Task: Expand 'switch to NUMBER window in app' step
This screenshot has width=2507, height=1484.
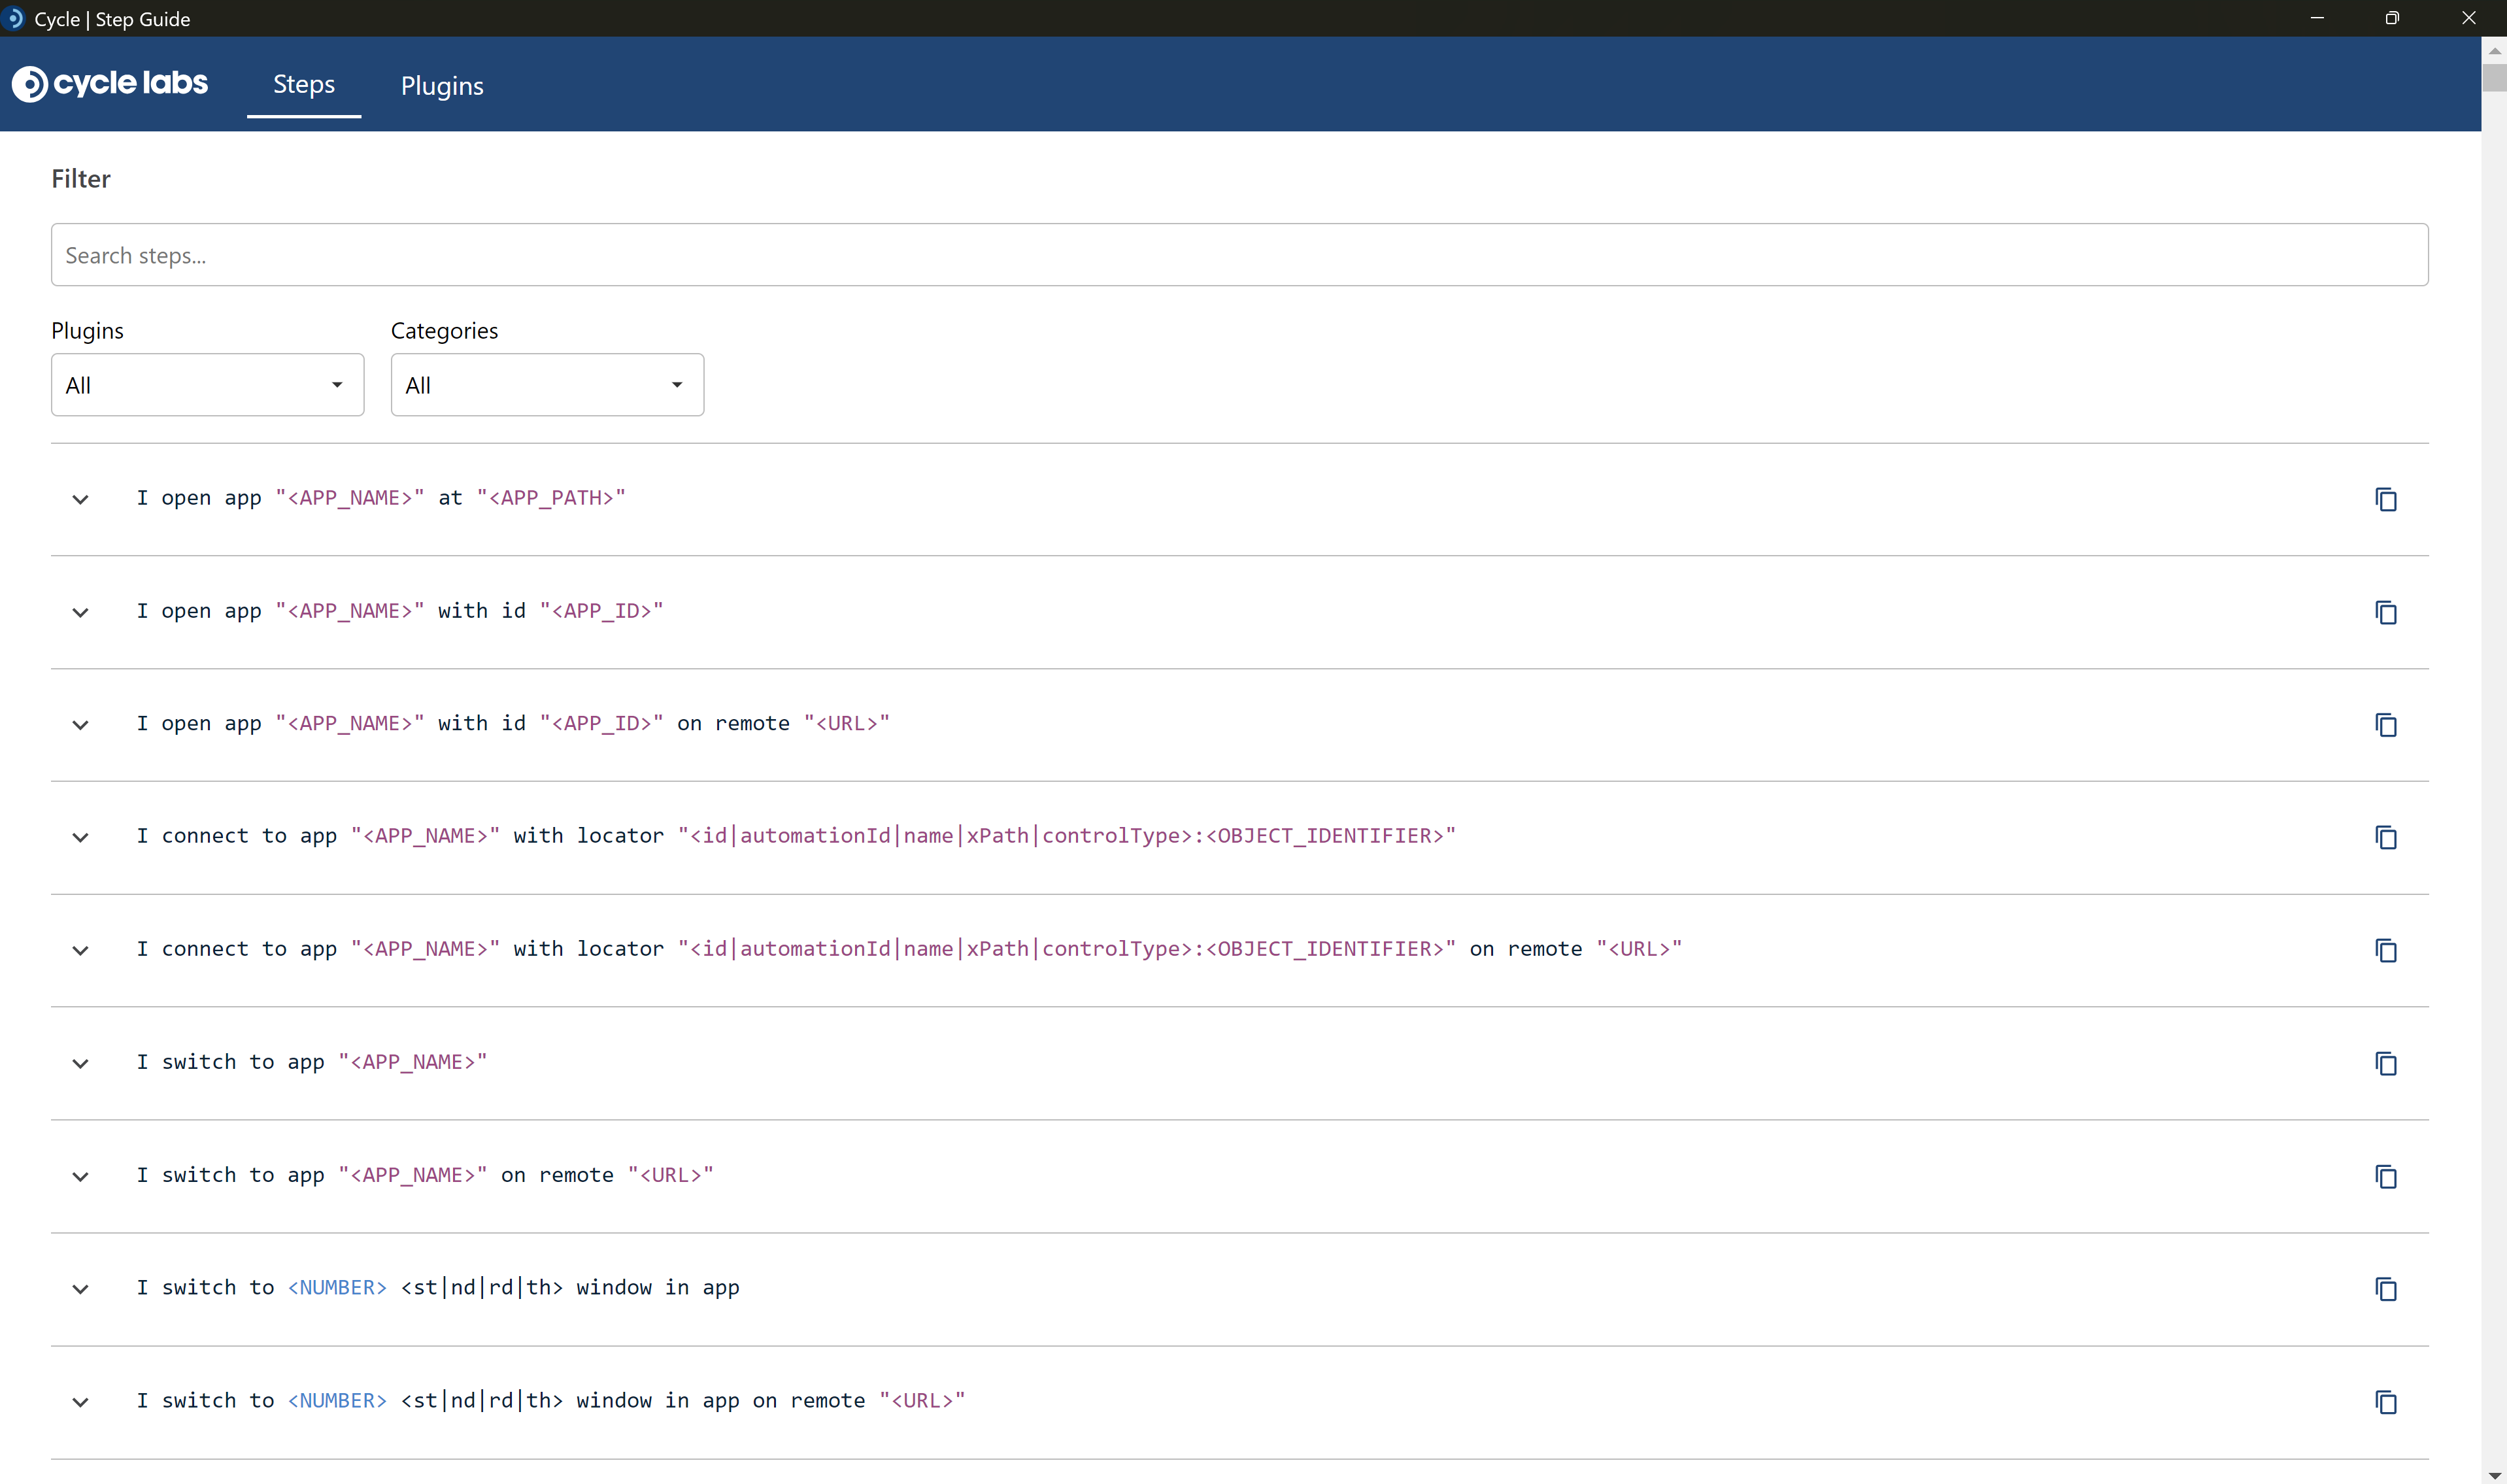Action: point(81,1289)
